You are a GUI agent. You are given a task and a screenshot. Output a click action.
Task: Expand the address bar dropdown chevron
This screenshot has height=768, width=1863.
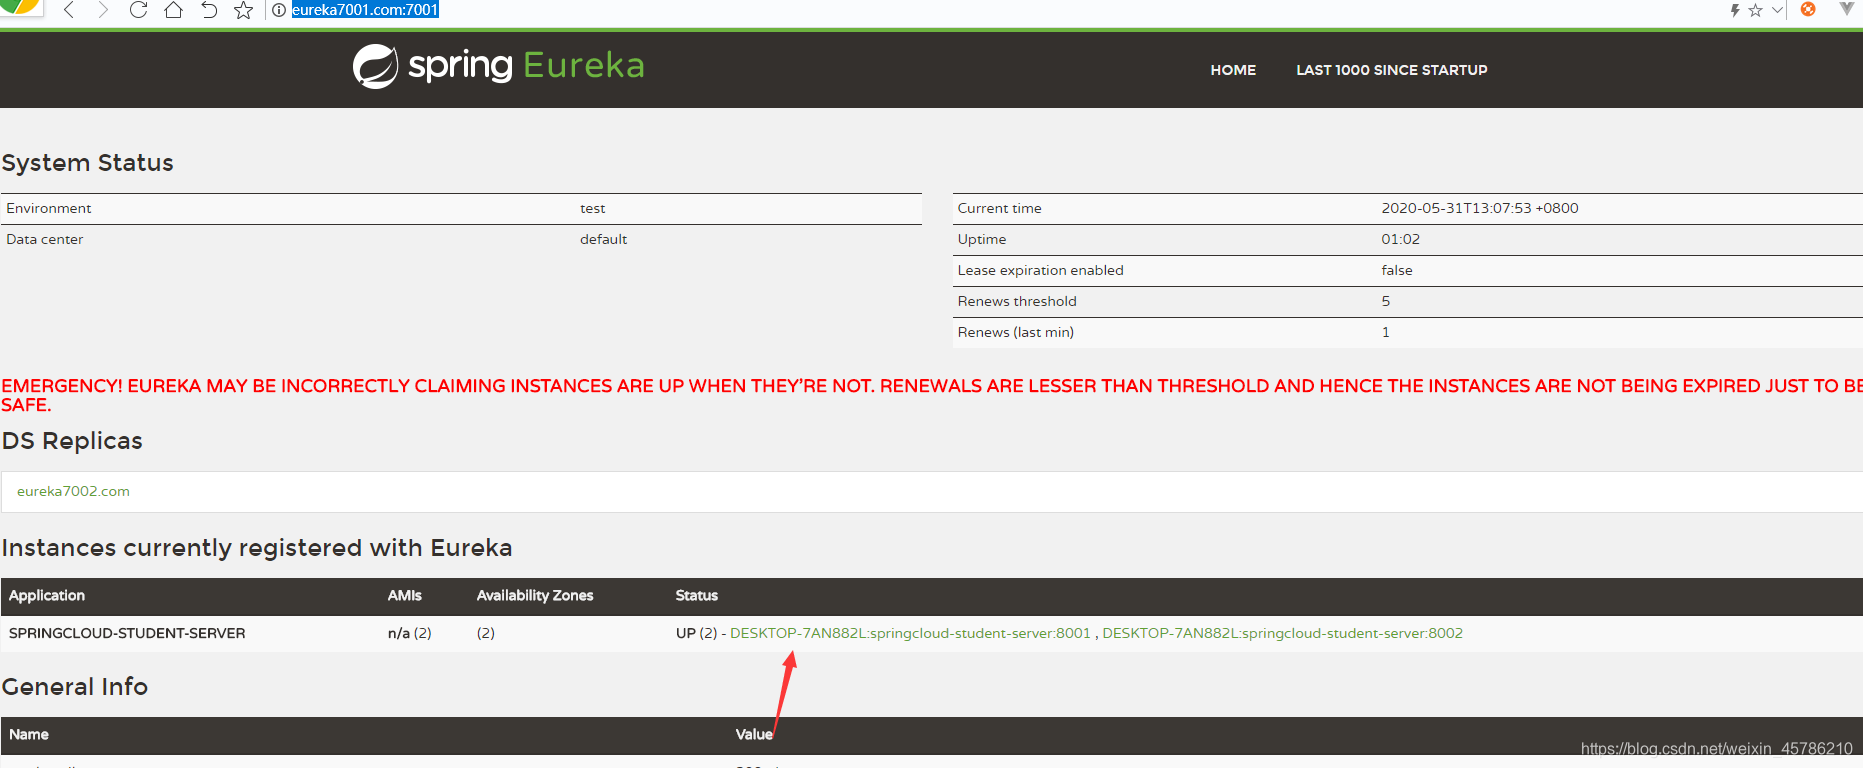1777,10
